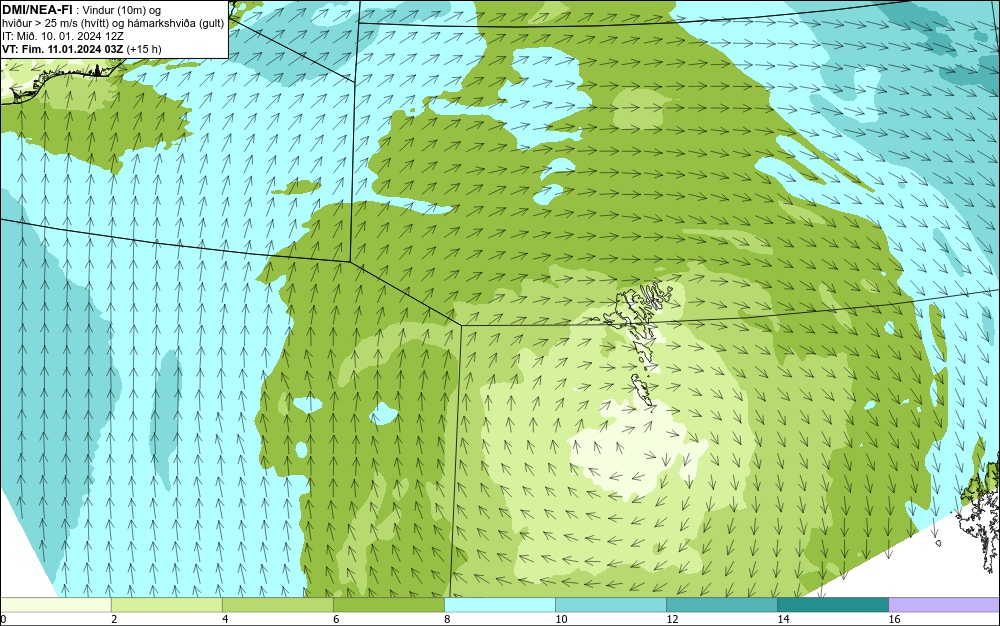Pick the 10–12 light teal legend swatch
1000x626 pixels.
pyautogui.click(x=610, y=605)
